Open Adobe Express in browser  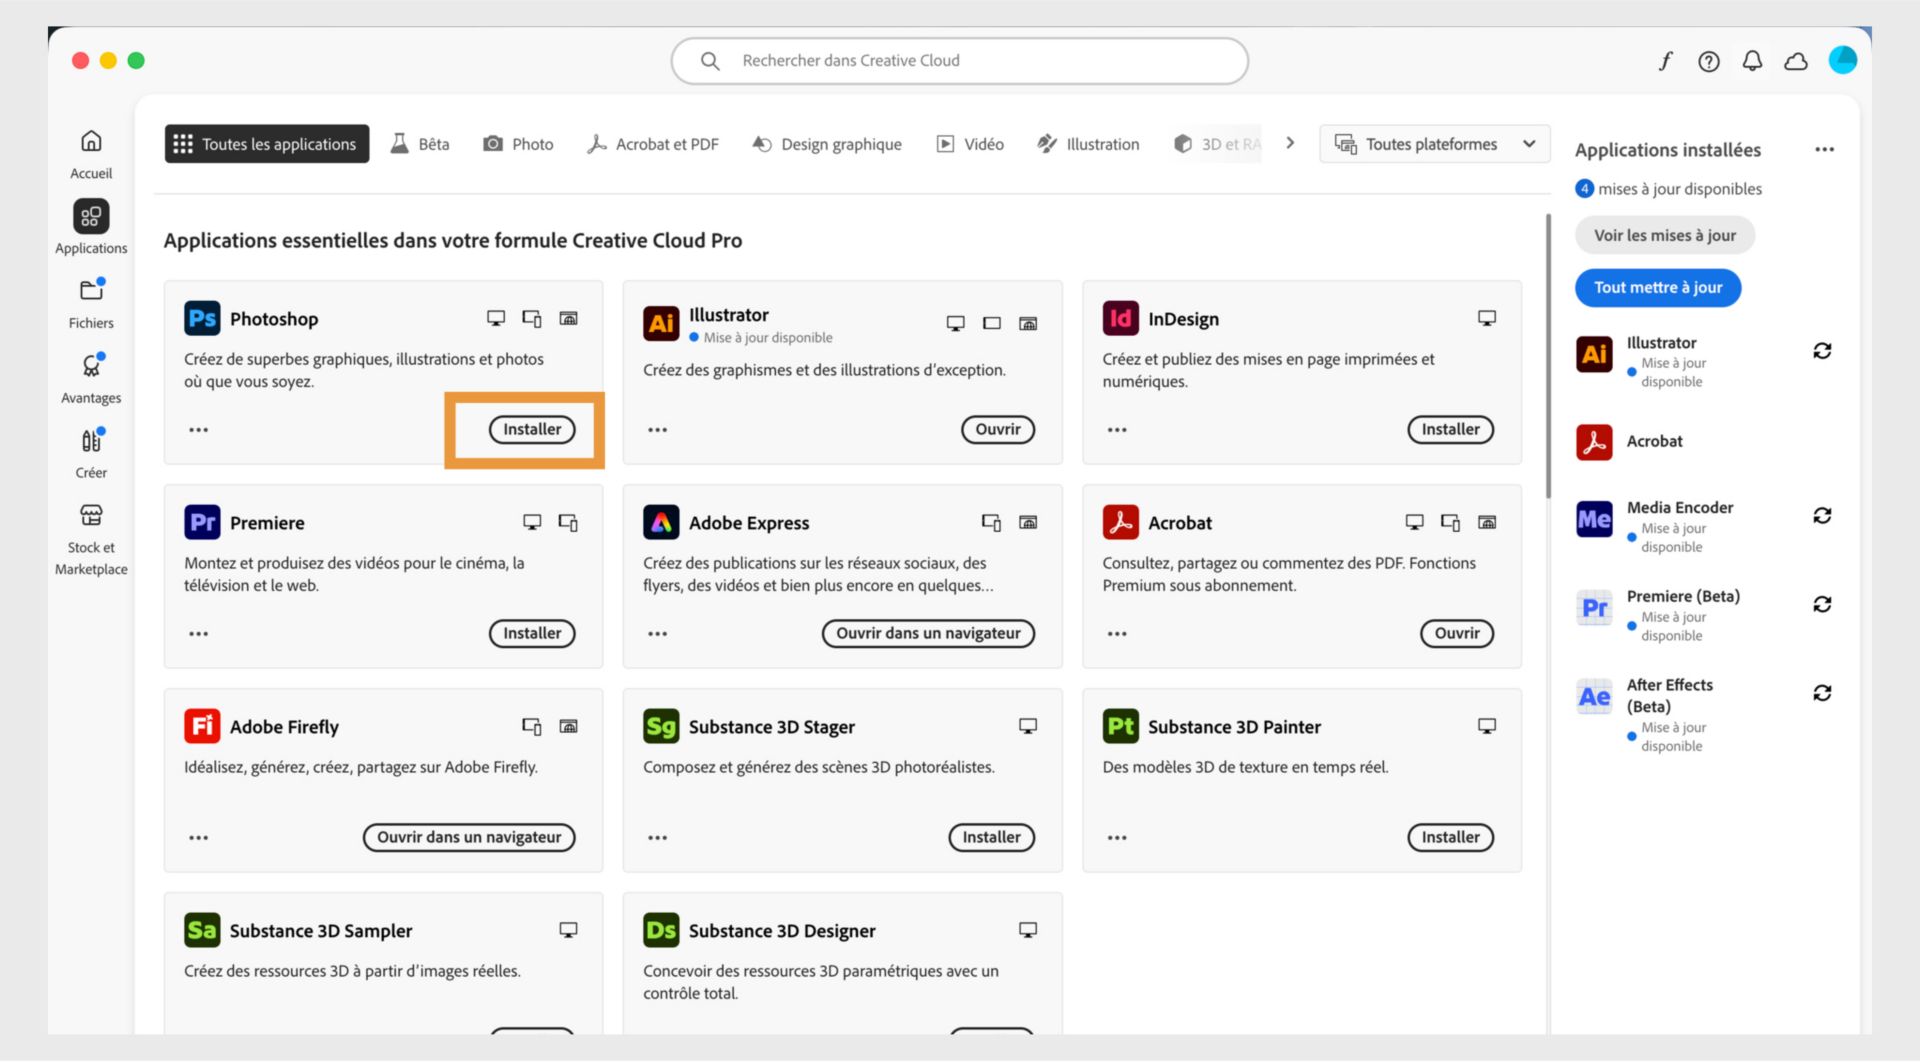(928, 634)
